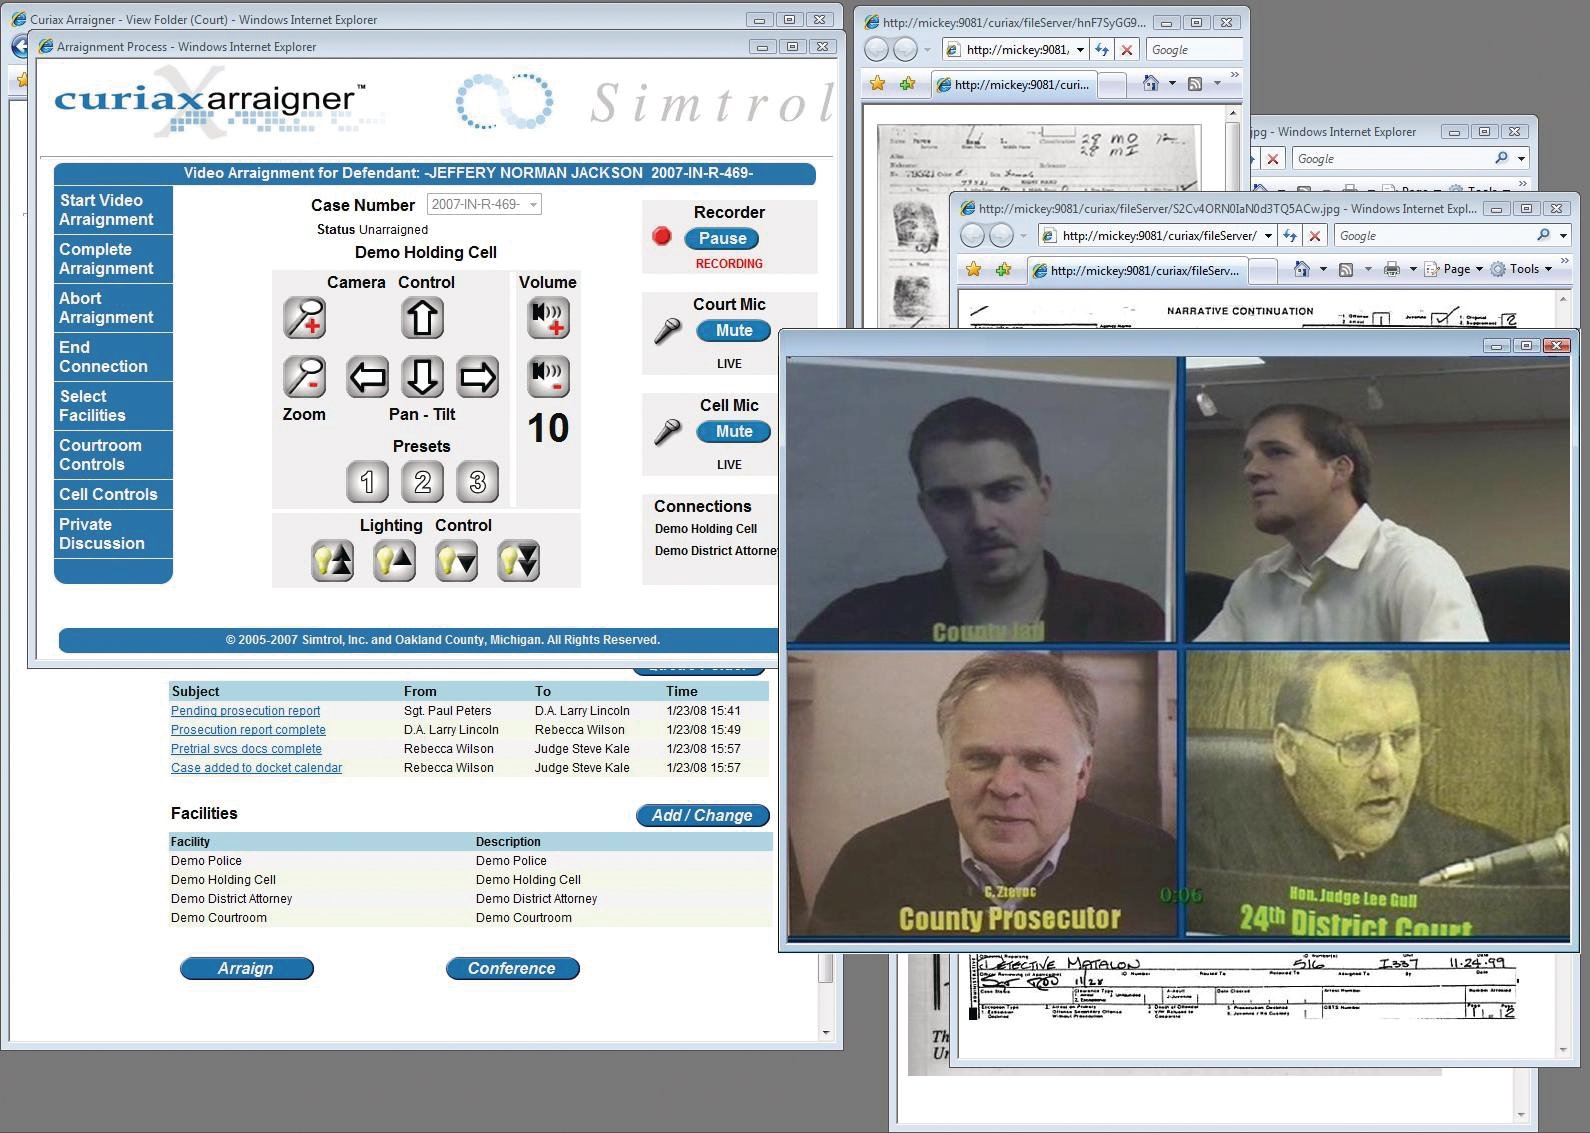The width and height of the screenshot is (1590, 1133).
Task: Open Pending prosecution report link
Action: (x=245, y=711)
